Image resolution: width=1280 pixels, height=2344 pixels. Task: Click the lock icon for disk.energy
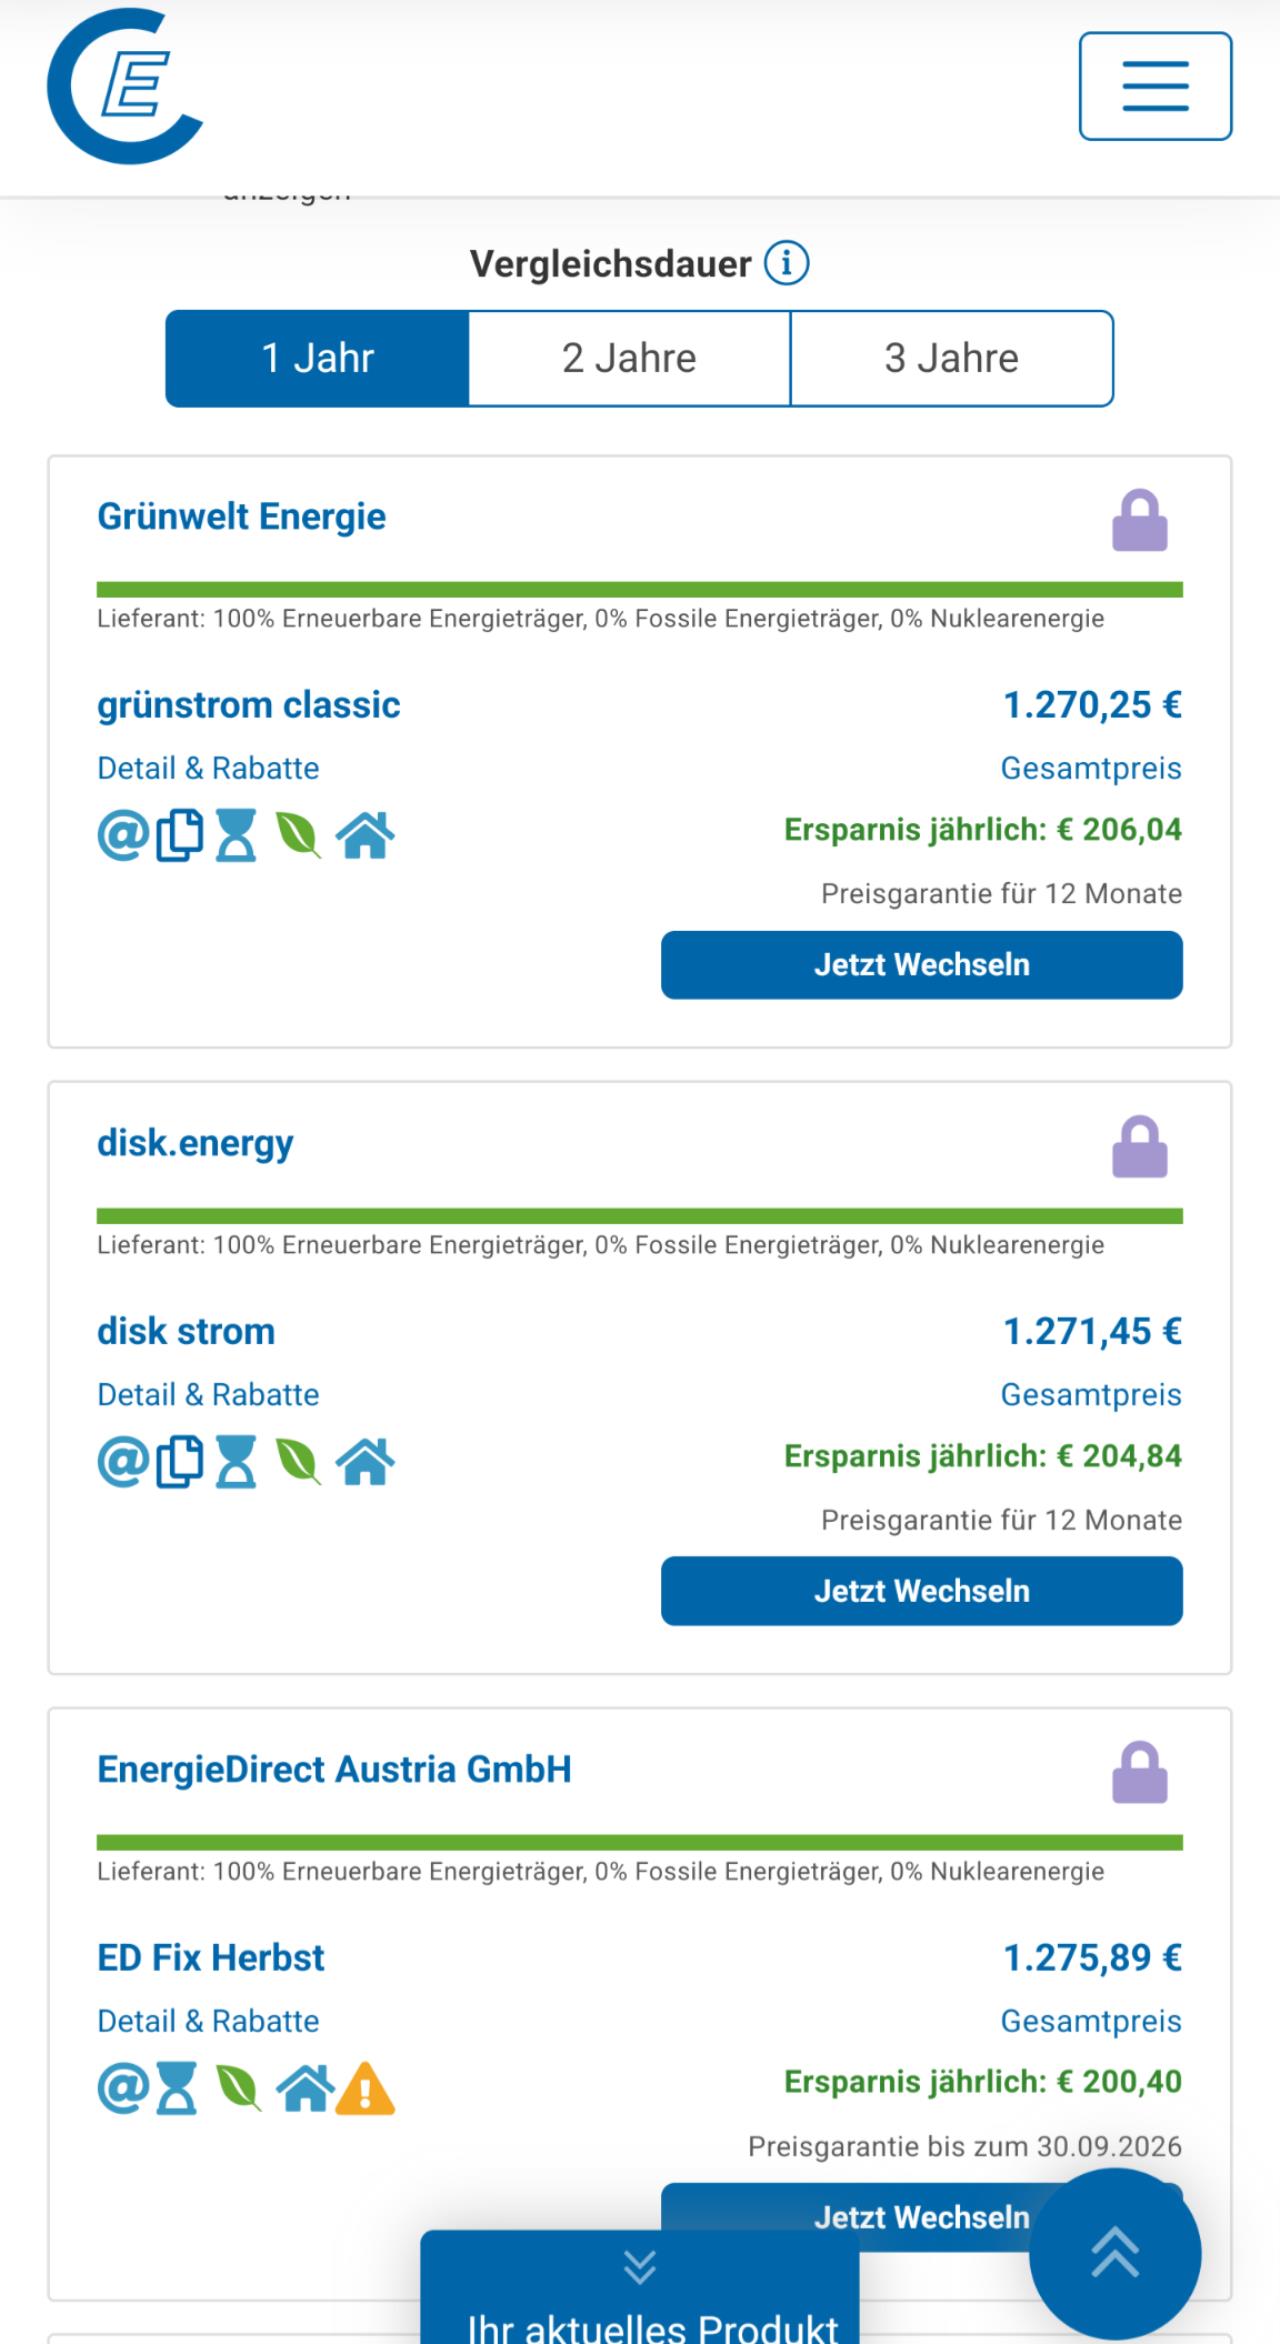pyautogui.click(x=1140, y=1147)
